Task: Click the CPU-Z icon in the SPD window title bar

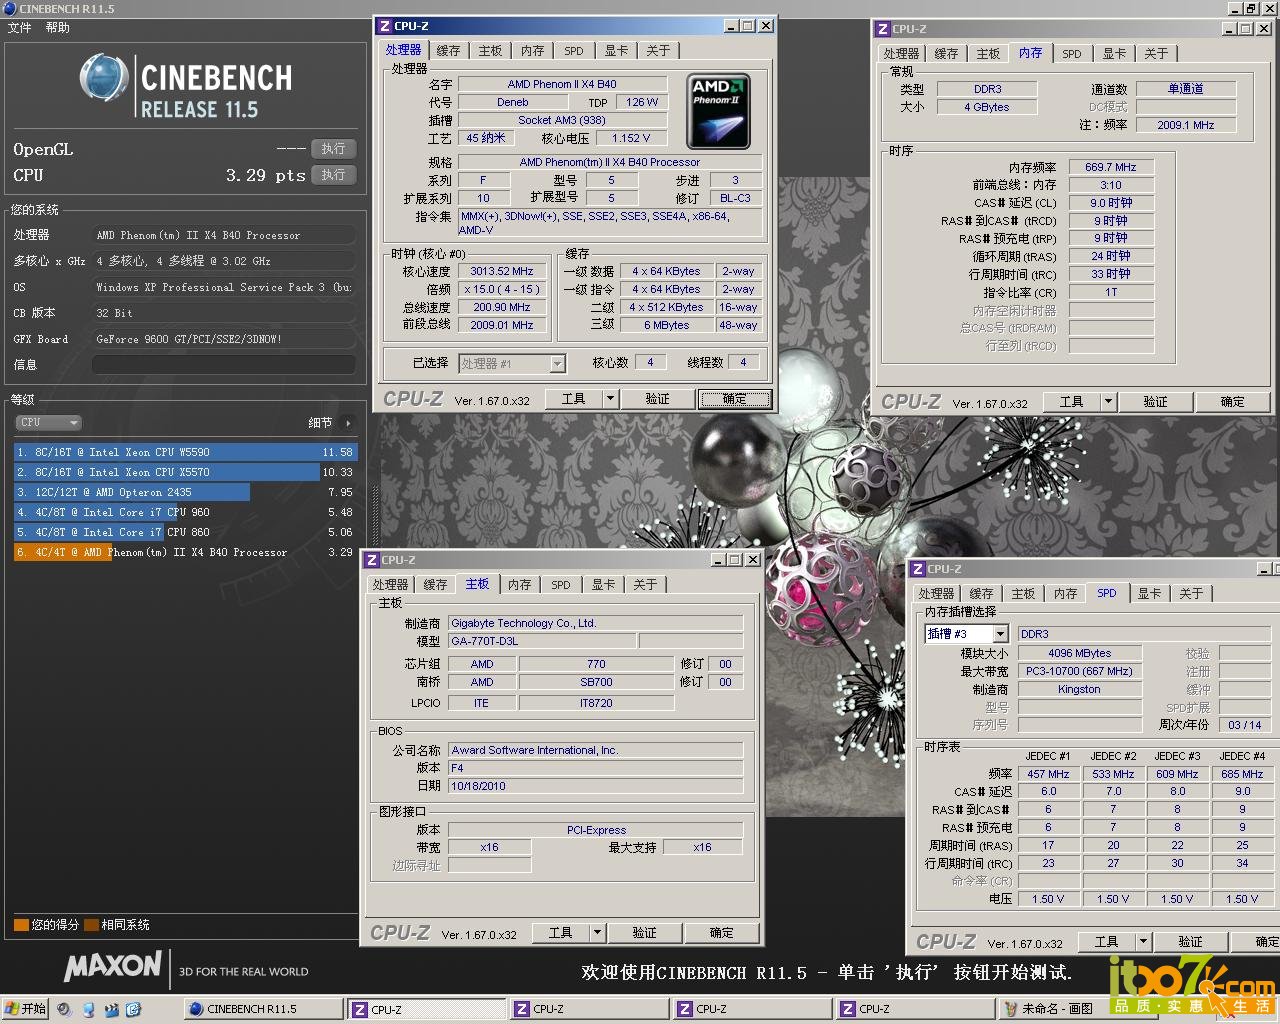Action: pos(917,569)
